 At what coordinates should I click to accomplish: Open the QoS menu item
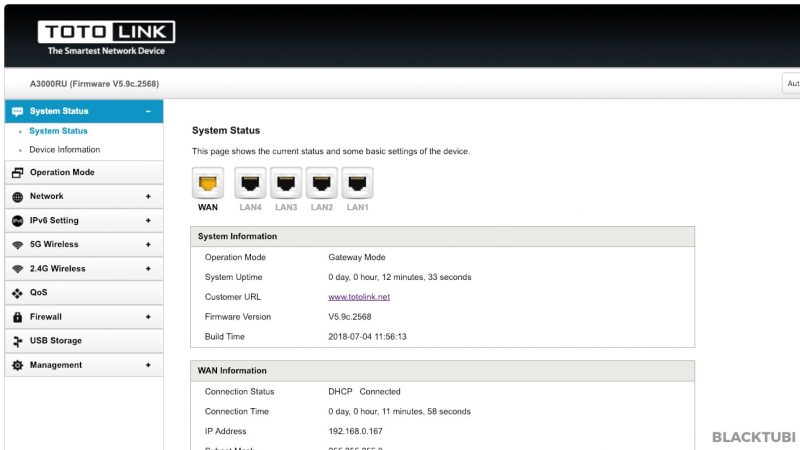click(84, 293)
